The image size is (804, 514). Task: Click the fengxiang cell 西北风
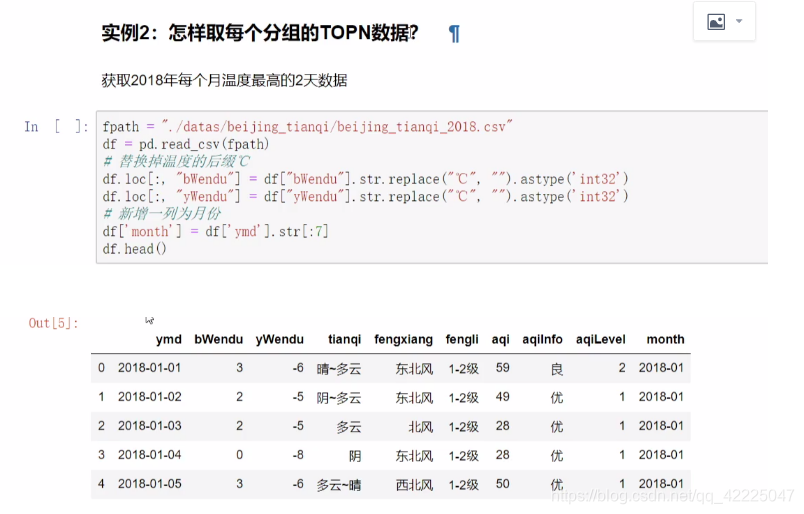pos(414,485)
